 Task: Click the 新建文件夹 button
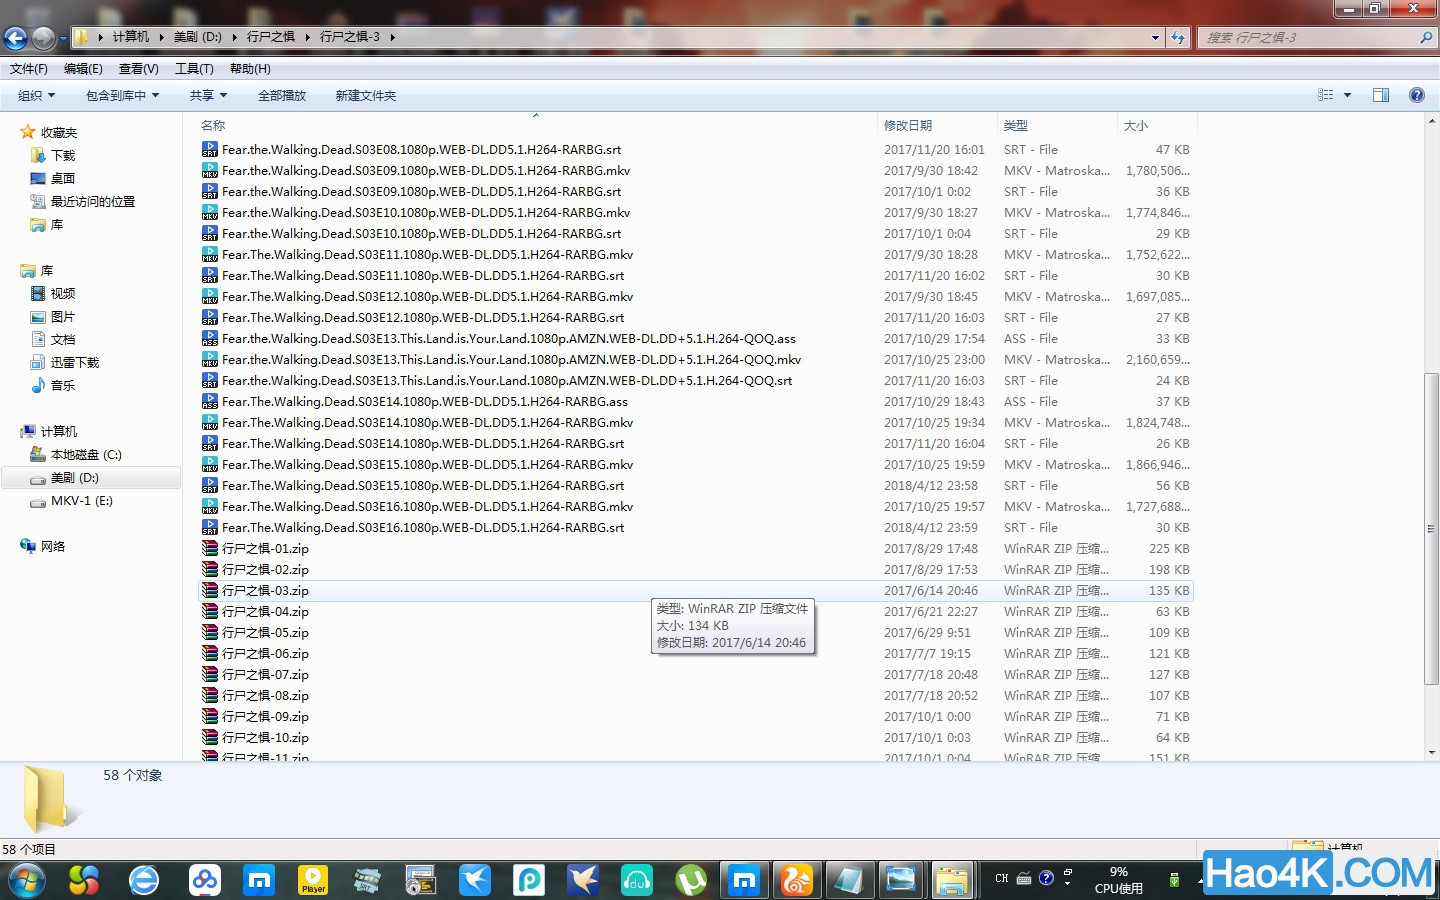[366, 95]
